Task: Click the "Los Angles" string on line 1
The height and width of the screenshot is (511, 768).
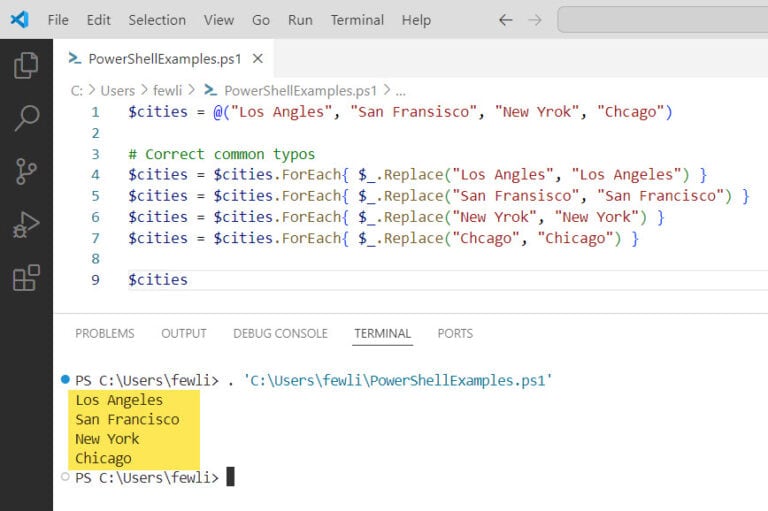Action: tap(281, 112)
